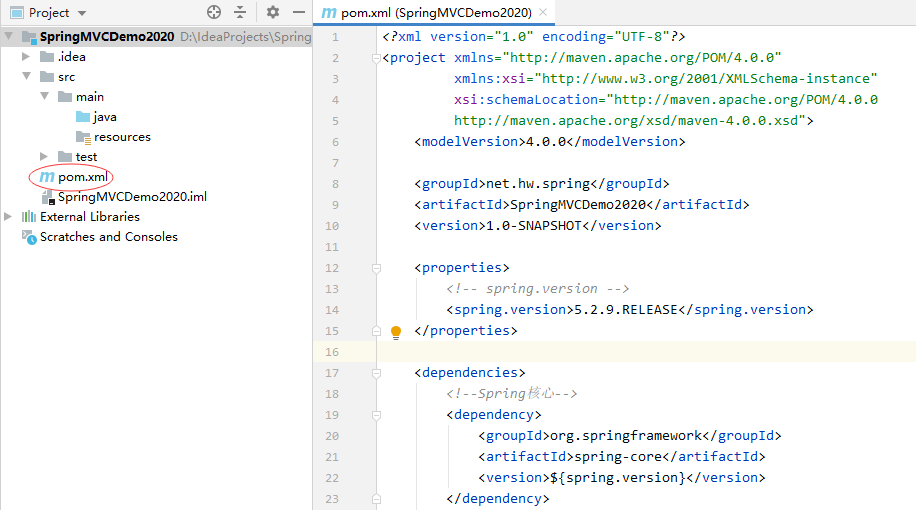Expand the test folder

point(44,157)
